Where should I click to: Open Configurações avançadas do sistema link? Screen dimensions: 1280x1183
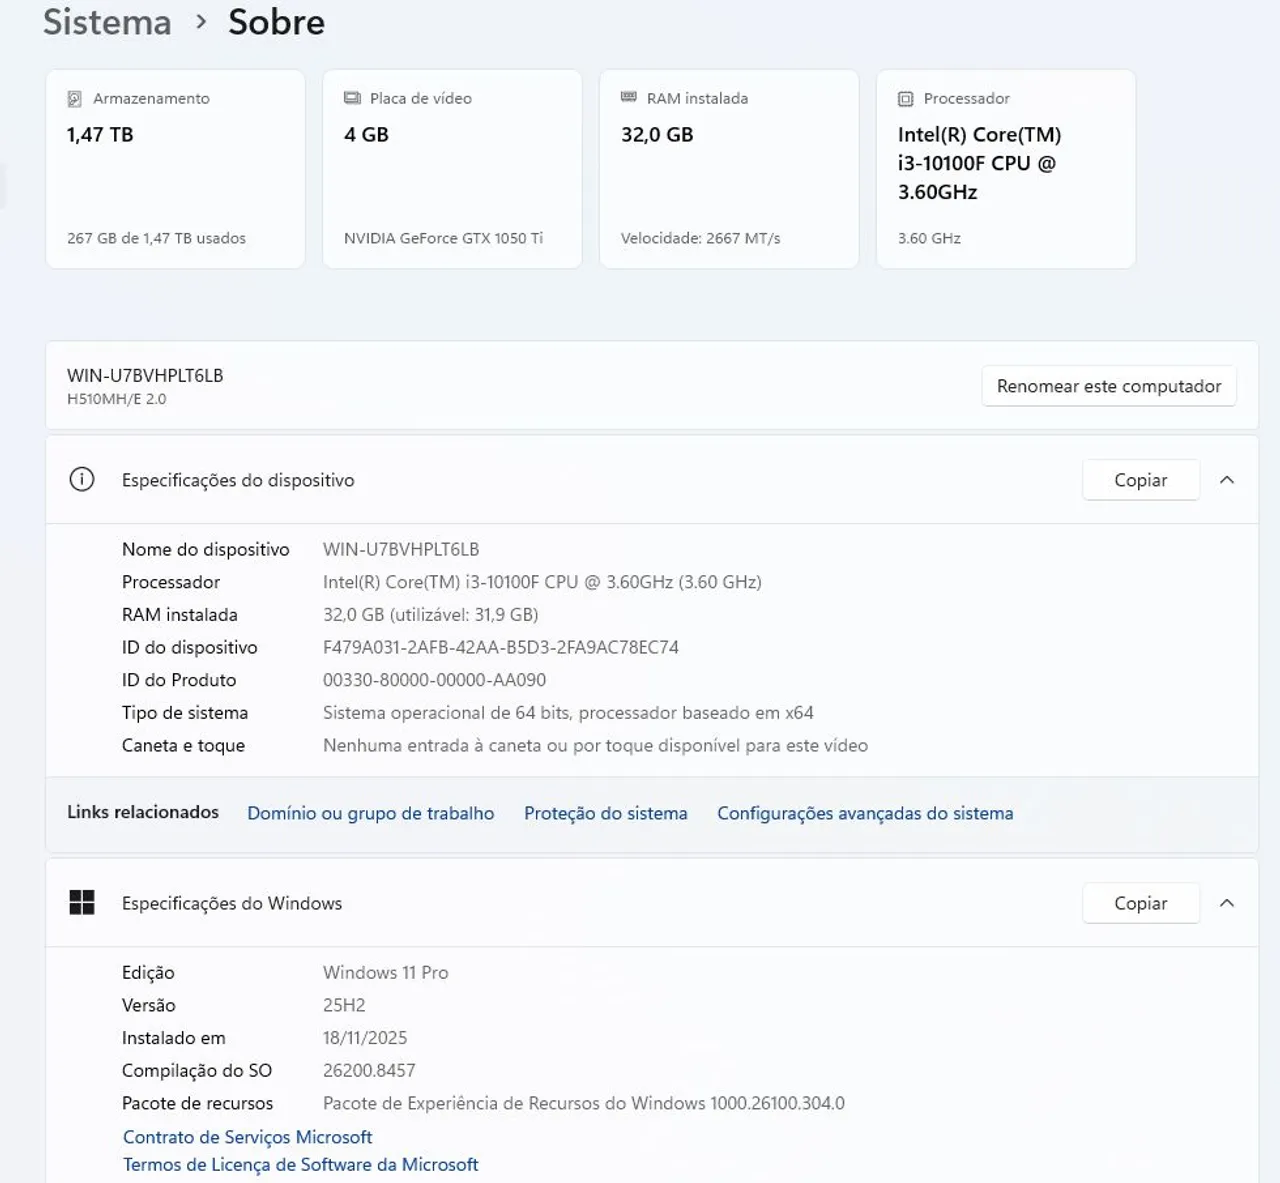tap(865, 813)
